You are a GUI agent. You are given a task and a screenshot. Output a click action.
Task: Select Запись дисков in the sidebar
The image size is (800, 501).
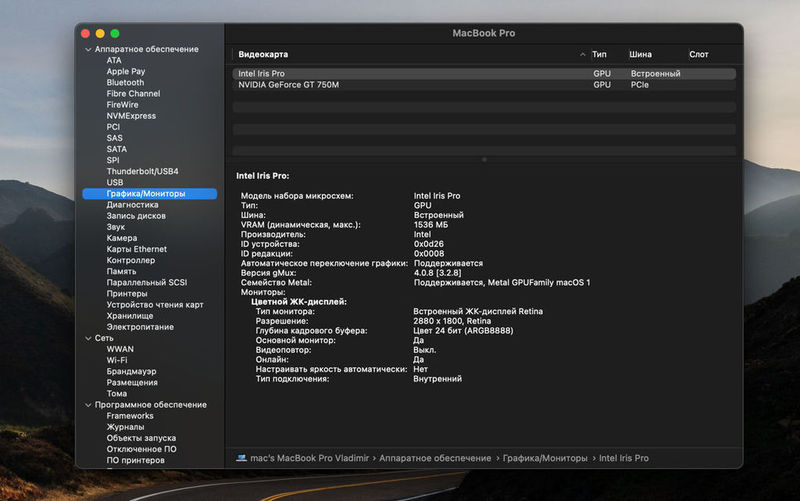pos(136,216)
